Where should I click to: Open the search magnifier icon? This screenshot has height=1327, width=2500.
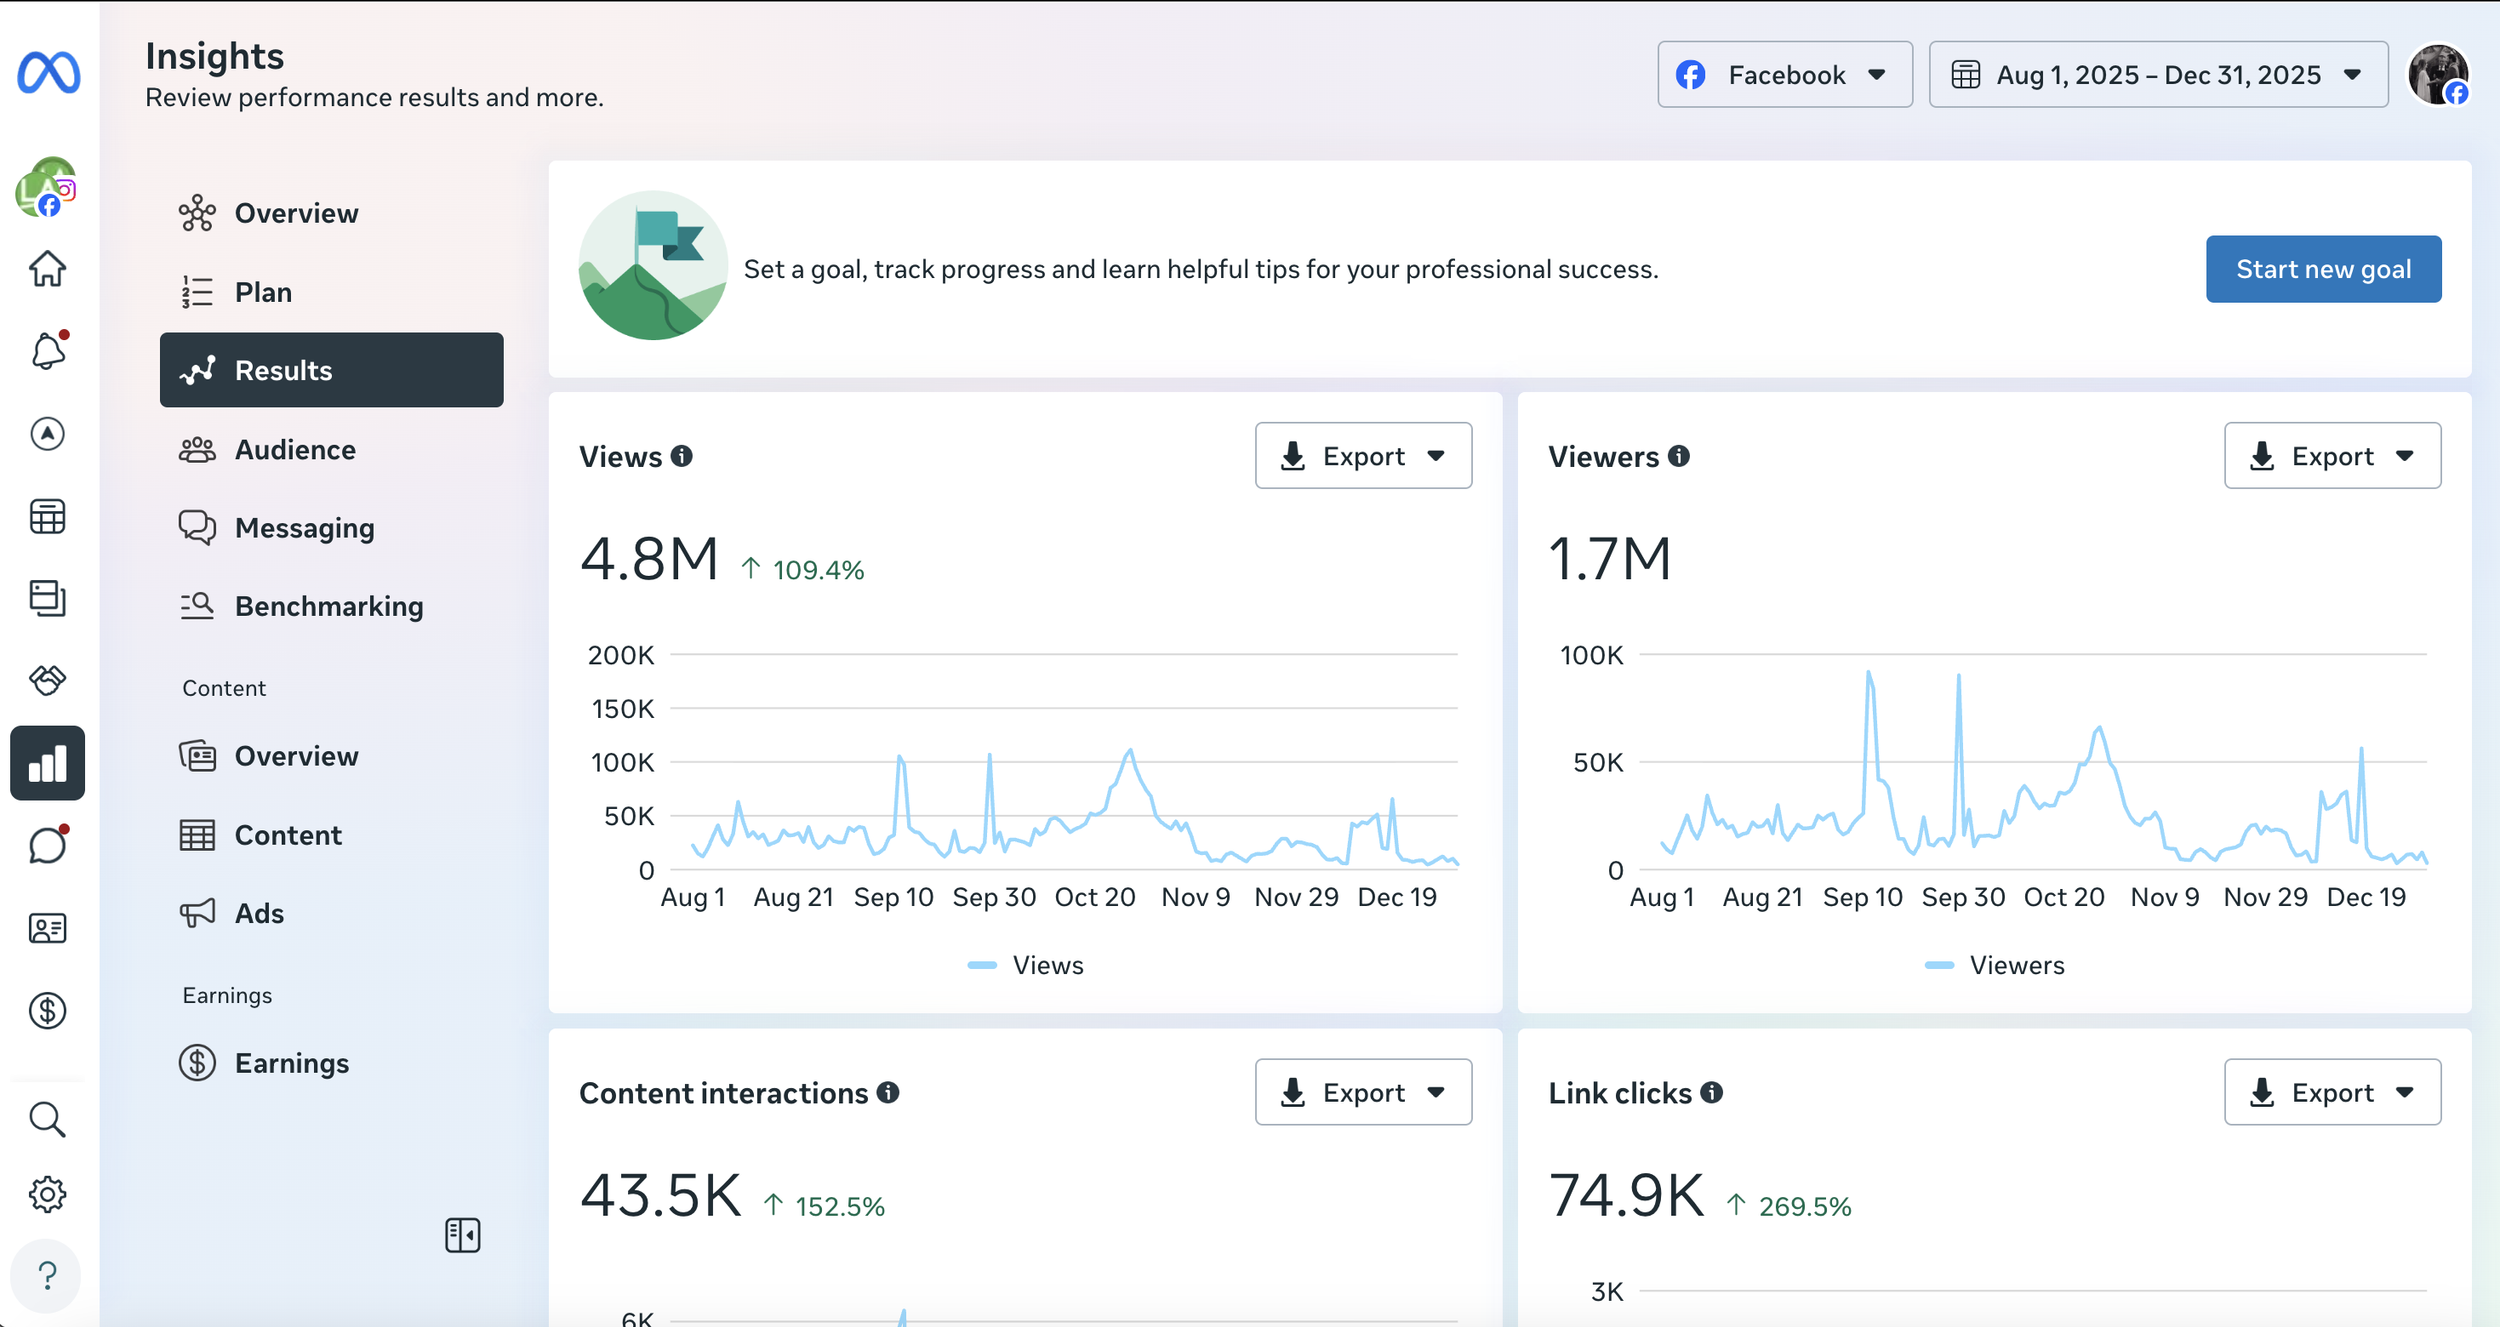click(x=47, y=1119)
